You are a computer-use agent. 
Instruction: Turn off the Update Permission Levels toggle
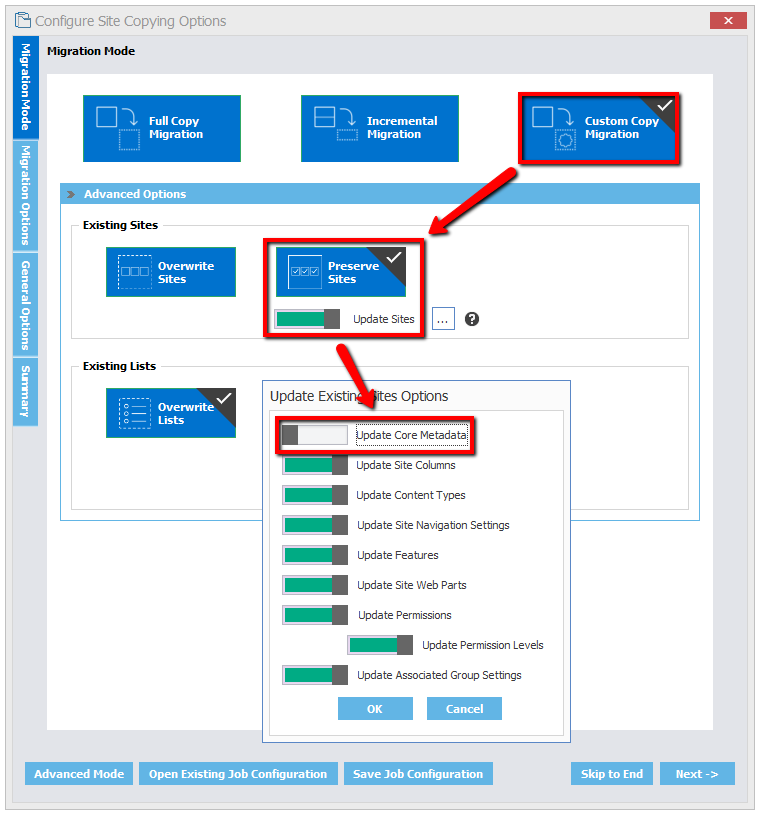coord(380,645)
